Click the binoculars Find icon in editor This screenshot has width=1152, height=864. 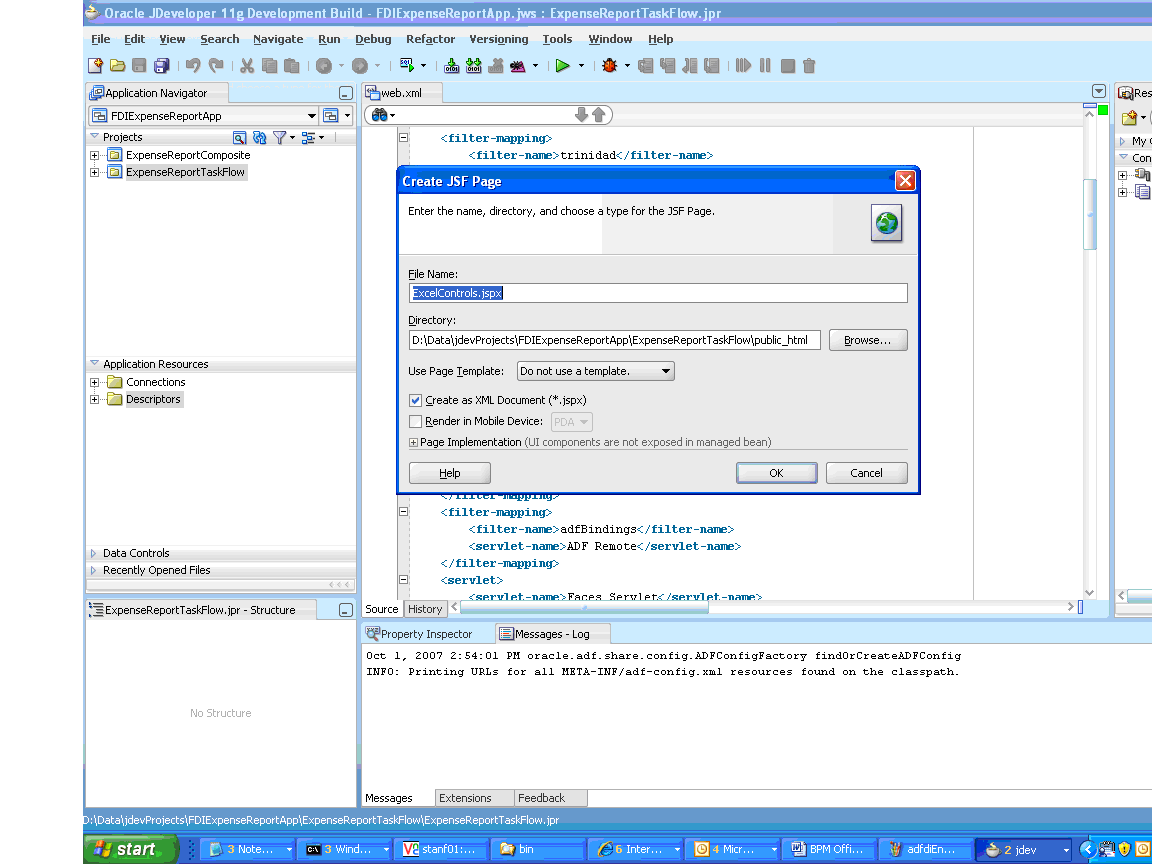point(379,115)
